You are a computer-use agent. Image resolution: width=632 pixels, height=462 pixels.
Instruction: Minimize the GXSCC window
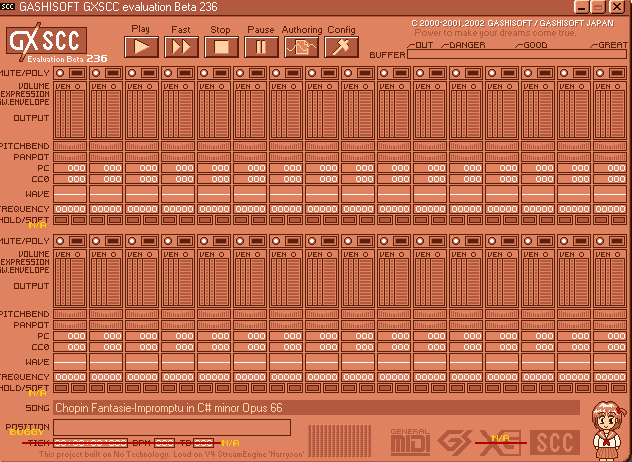[x=581, y=7]
